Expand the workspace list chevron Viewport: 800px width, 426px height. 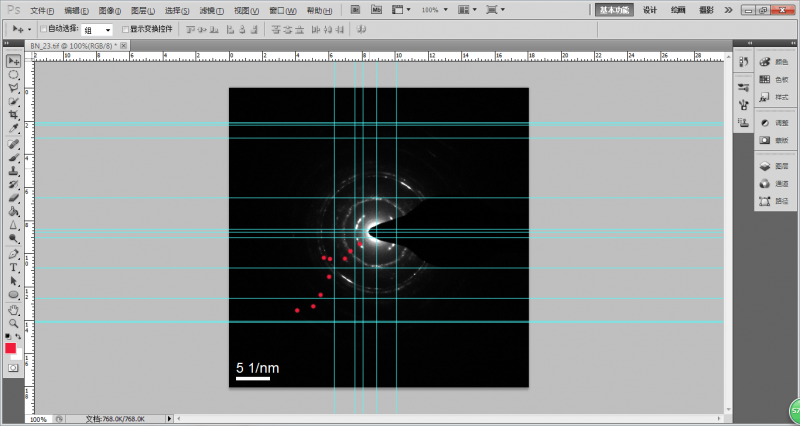click(729, 10)
